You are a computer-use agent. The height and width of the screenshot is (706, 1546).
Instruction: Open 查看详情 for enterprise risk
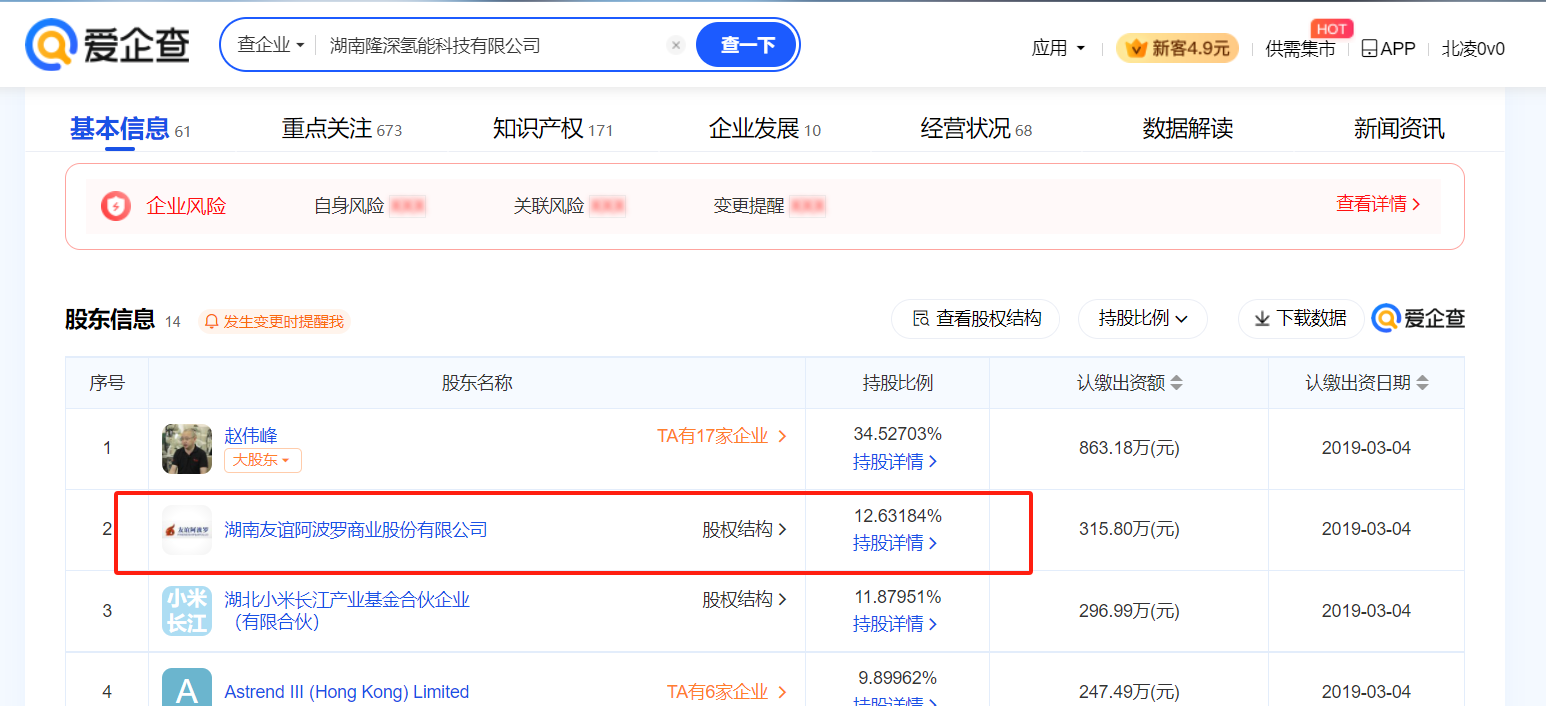(x=1378, y=204)
